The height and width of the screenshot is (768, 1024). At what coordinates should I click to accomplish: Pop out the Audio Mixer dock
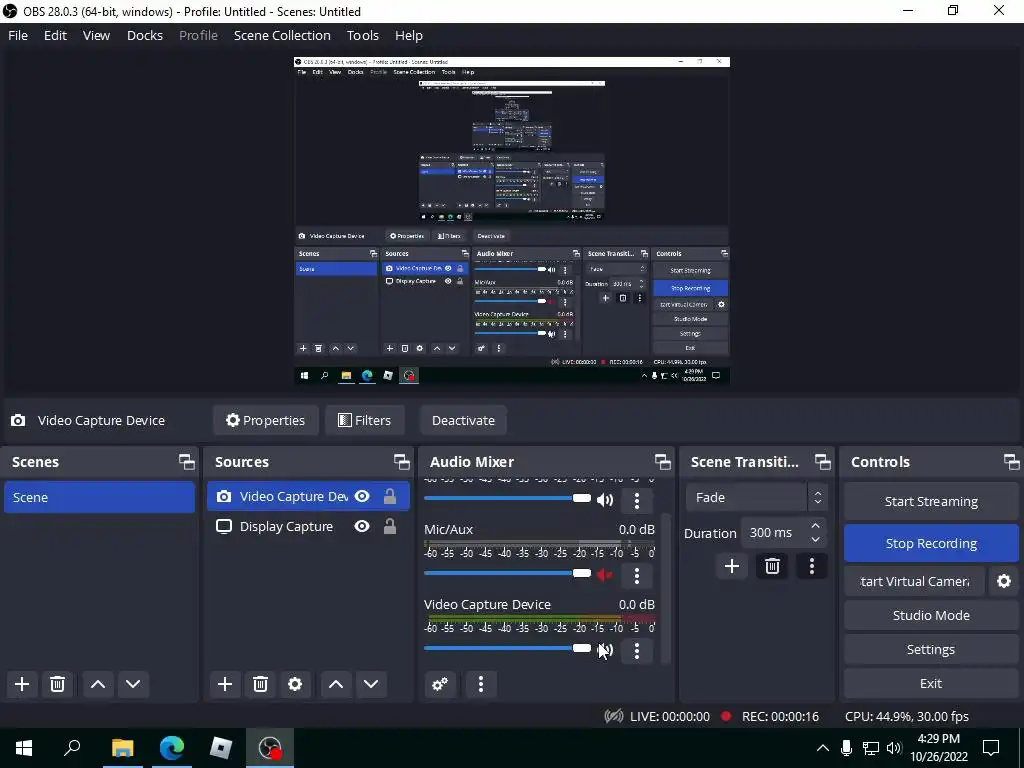tap(663, 462)
